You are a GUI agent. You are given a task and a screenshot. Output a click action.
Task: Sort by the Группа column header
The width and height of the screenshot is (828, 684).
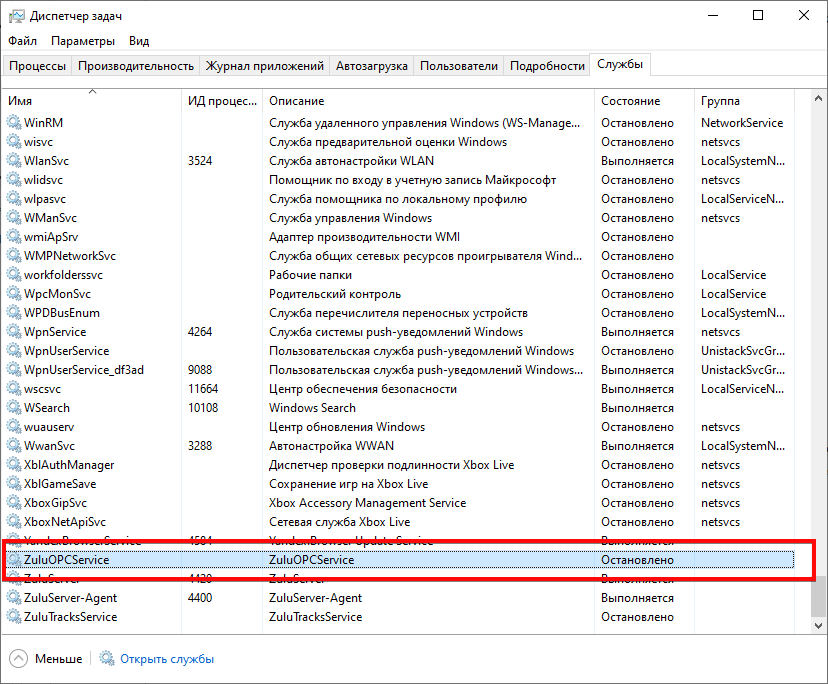pyautogui.click(x=720, y=101)
